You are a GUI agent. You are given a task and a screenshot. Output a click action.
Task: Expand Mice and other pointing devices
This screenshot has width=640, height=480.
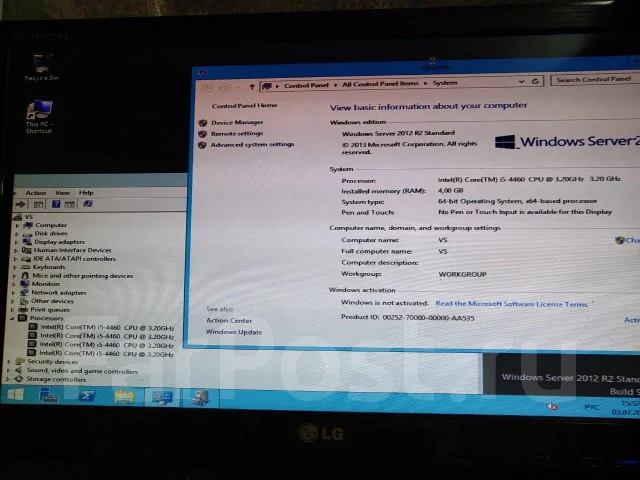(15, 276)
